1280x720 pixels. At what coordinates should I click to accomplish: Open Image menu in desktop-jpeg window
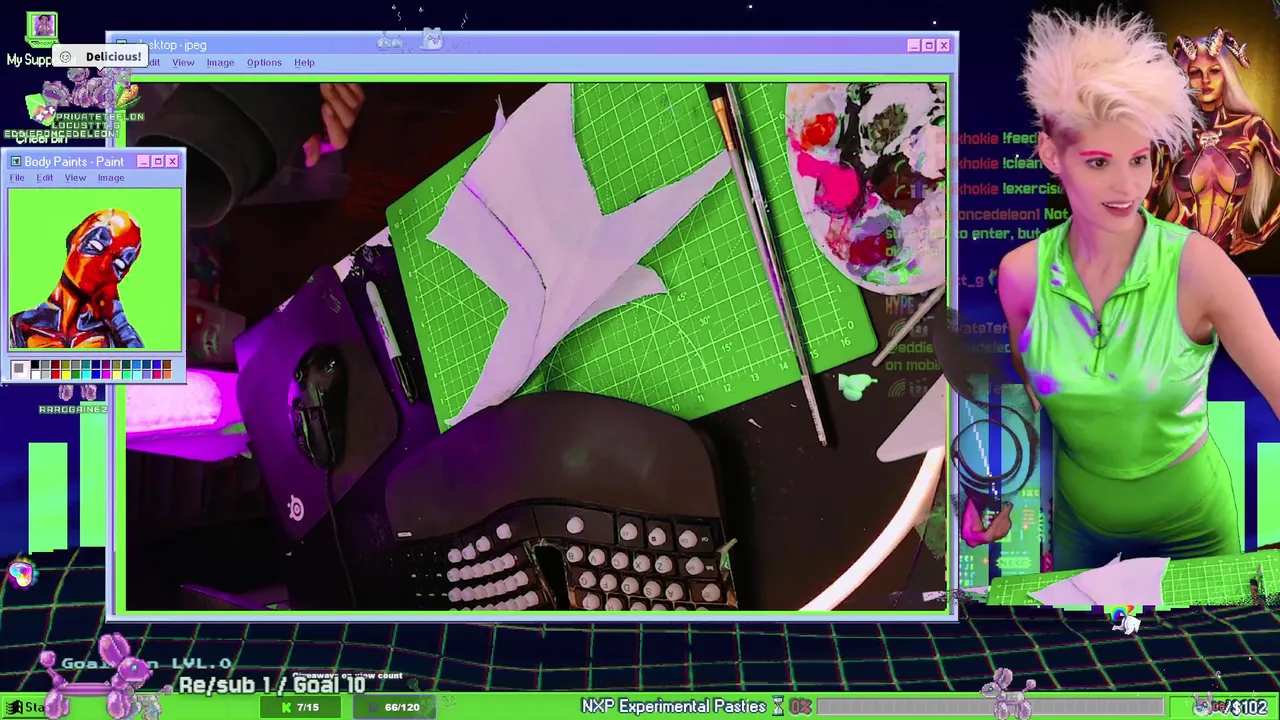(x=220, y=63)
